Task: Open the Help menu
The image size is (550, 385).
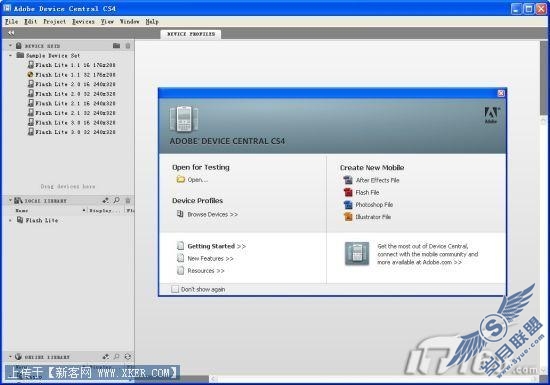Action: (152, 21)
